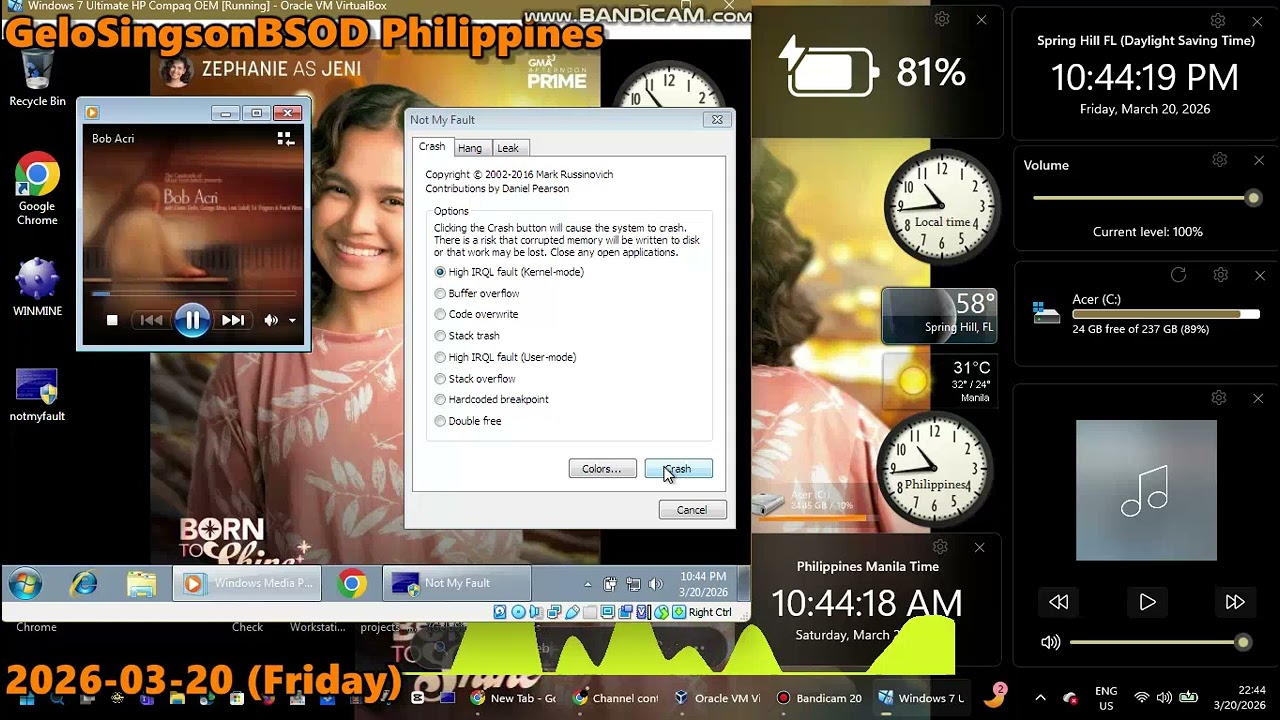Switch to the Hang tab

click(x=470, y=148)
